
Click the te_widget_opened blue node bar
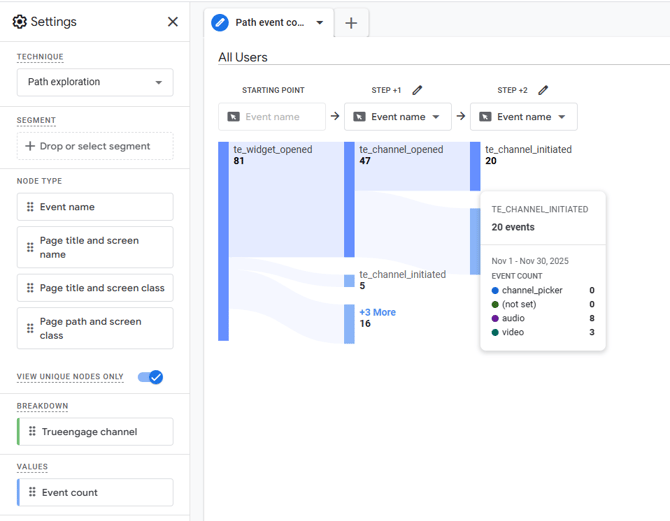coord(223,240)
